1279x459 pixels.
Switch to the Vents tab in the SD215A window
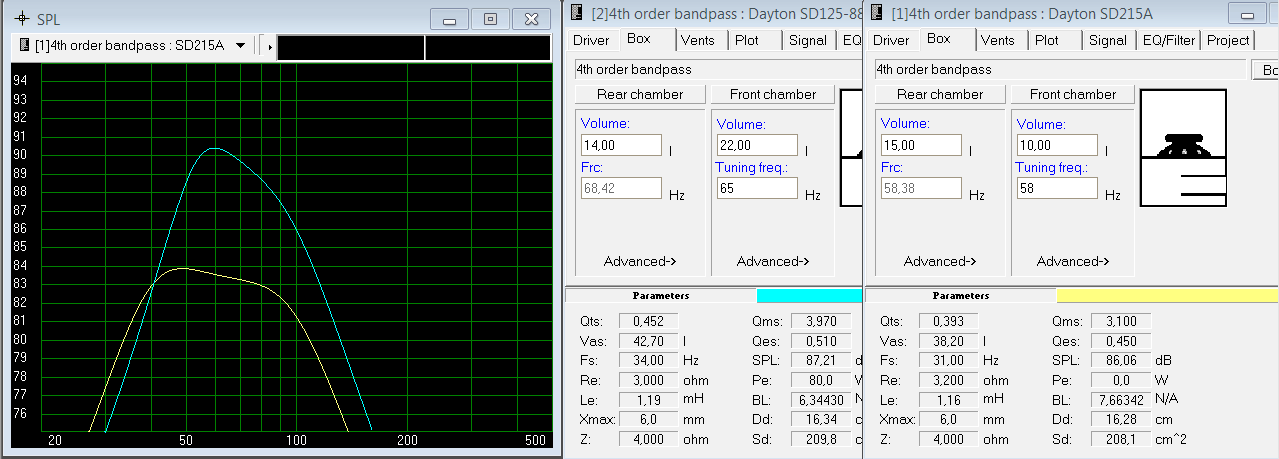point(997,40)
